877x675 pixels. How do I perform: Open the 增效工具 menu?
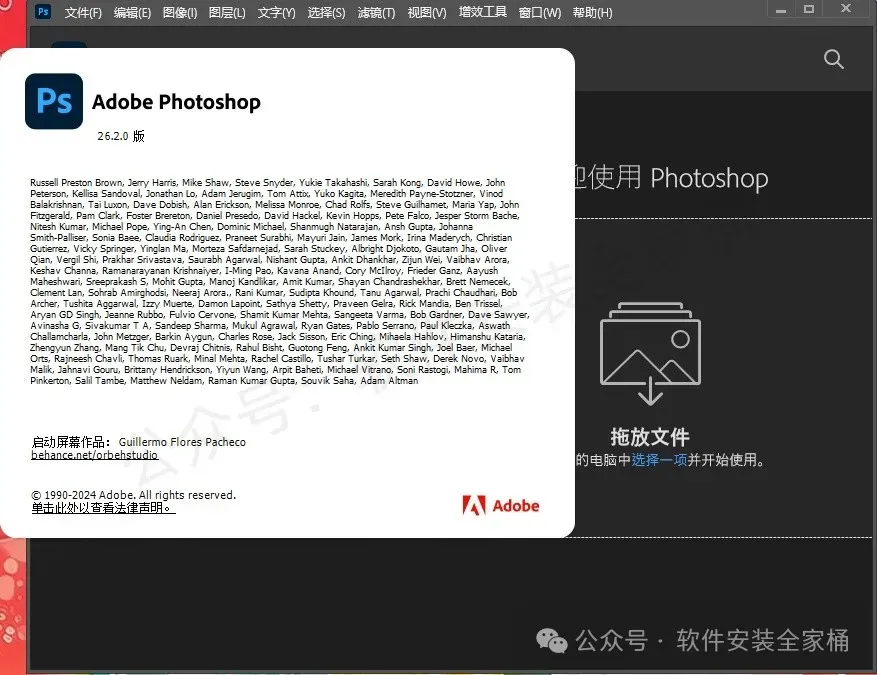click(x=482, y=12)
